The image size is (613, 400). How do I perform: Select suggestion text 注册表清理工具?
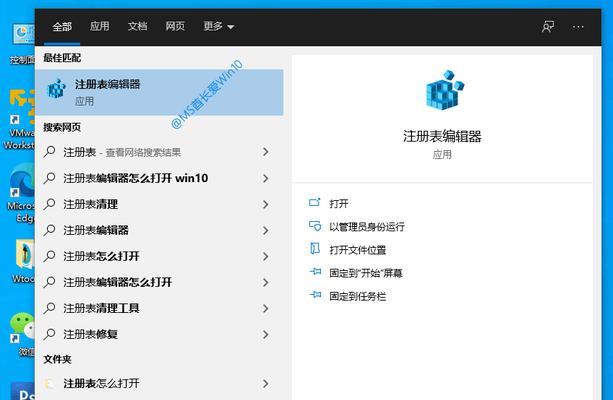pos(102,308)
